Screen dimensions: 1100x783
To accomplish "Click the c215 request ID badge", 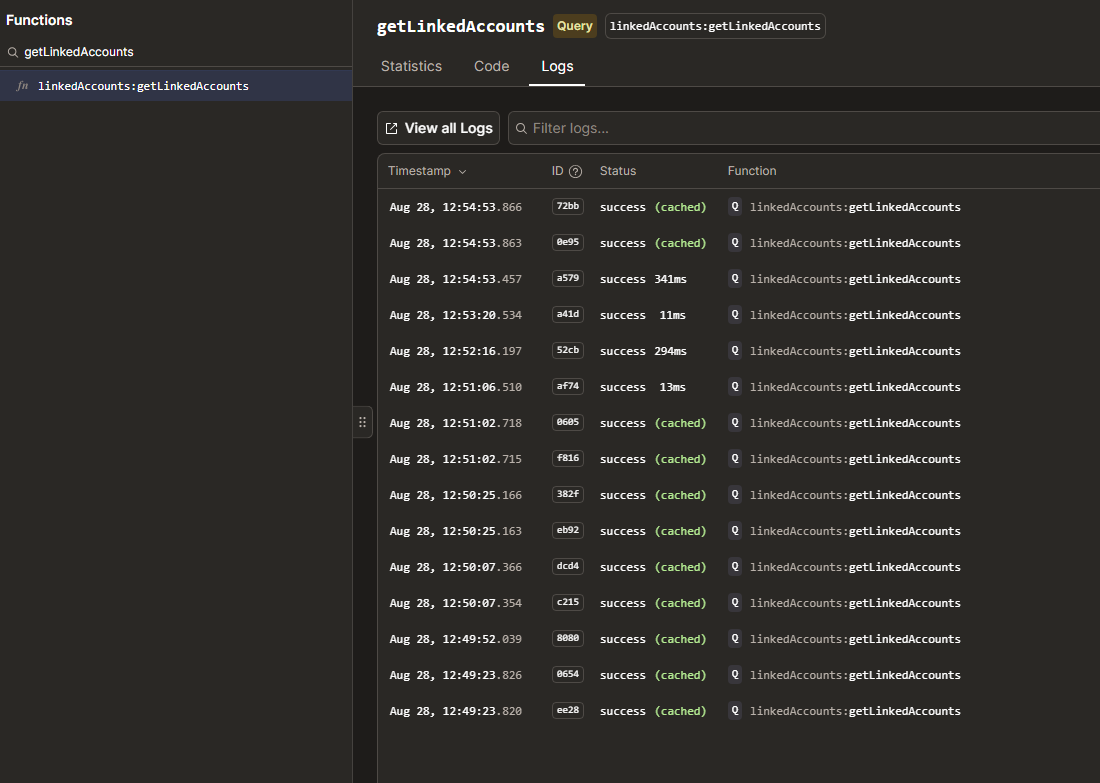I will click(x=568, y=603).
